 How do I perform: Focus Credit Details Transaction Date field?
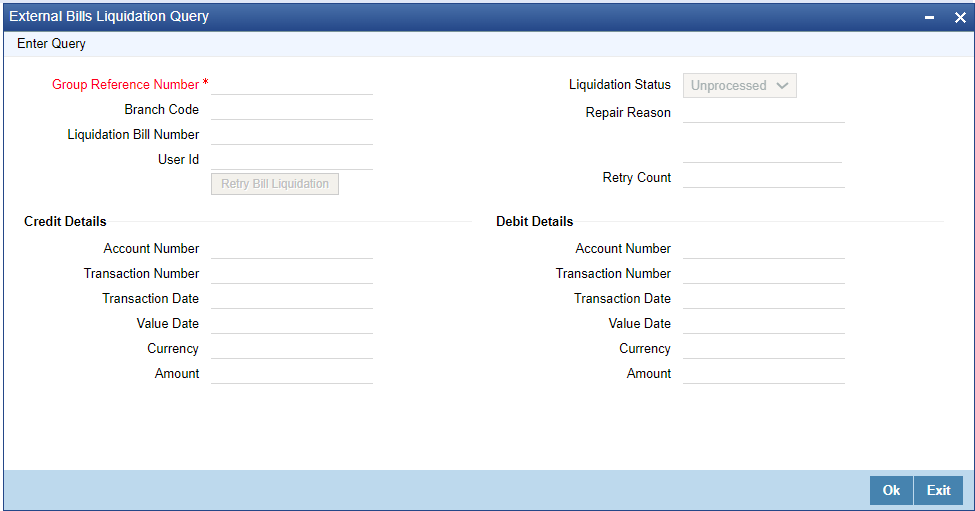coord(292,298)
